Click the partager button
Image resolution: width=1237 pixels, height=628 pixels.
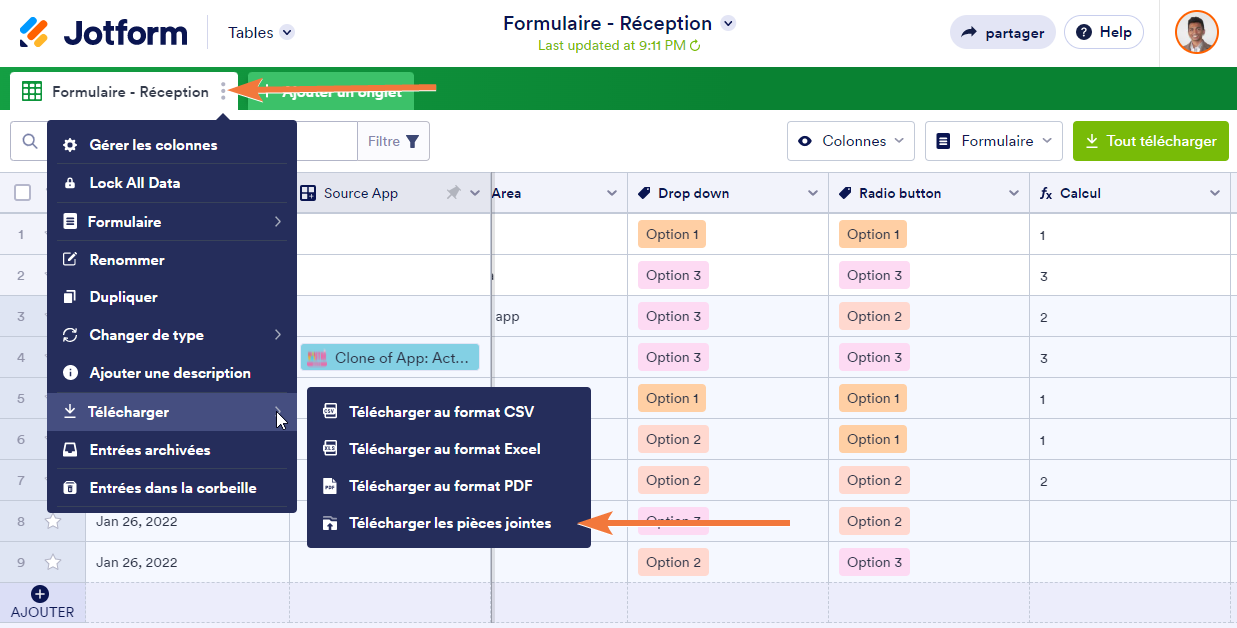coord(1002,33)
